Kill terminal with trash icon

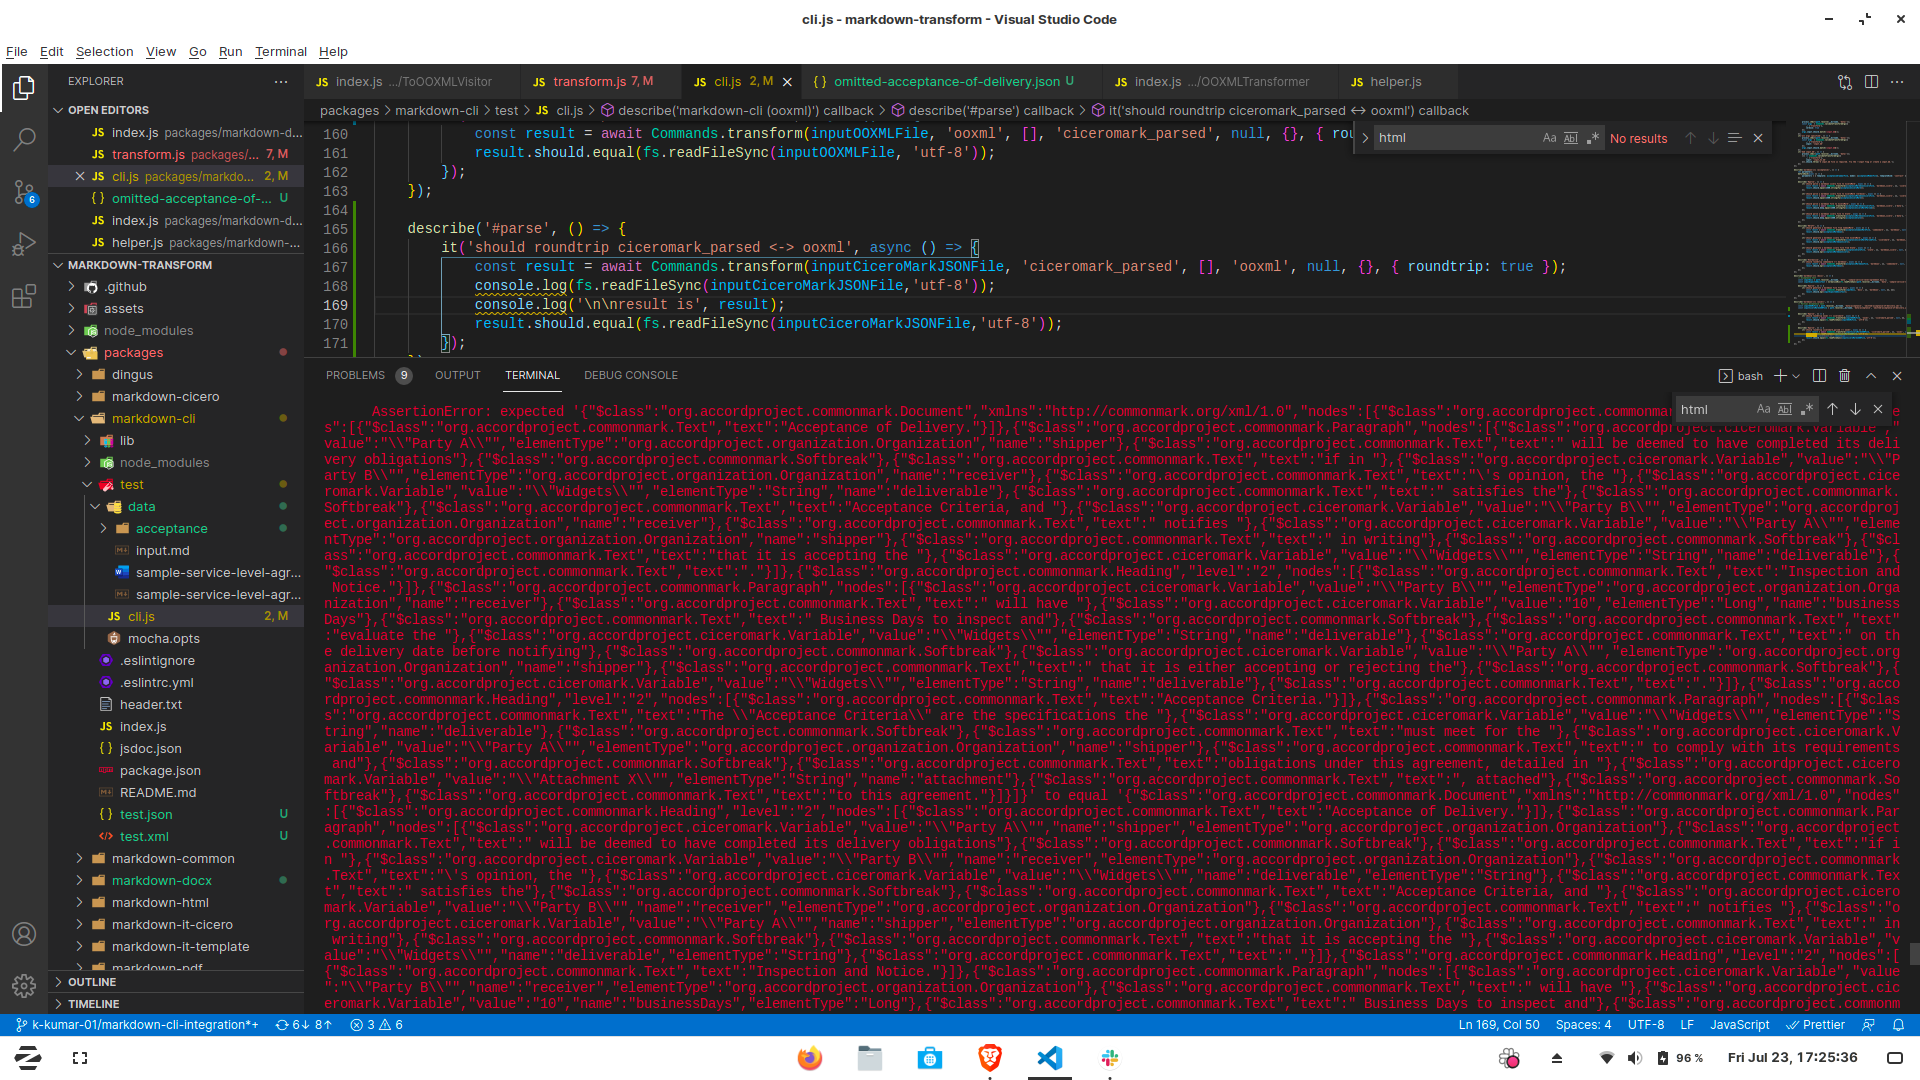pyautogui.click(x=1844, y=376)
